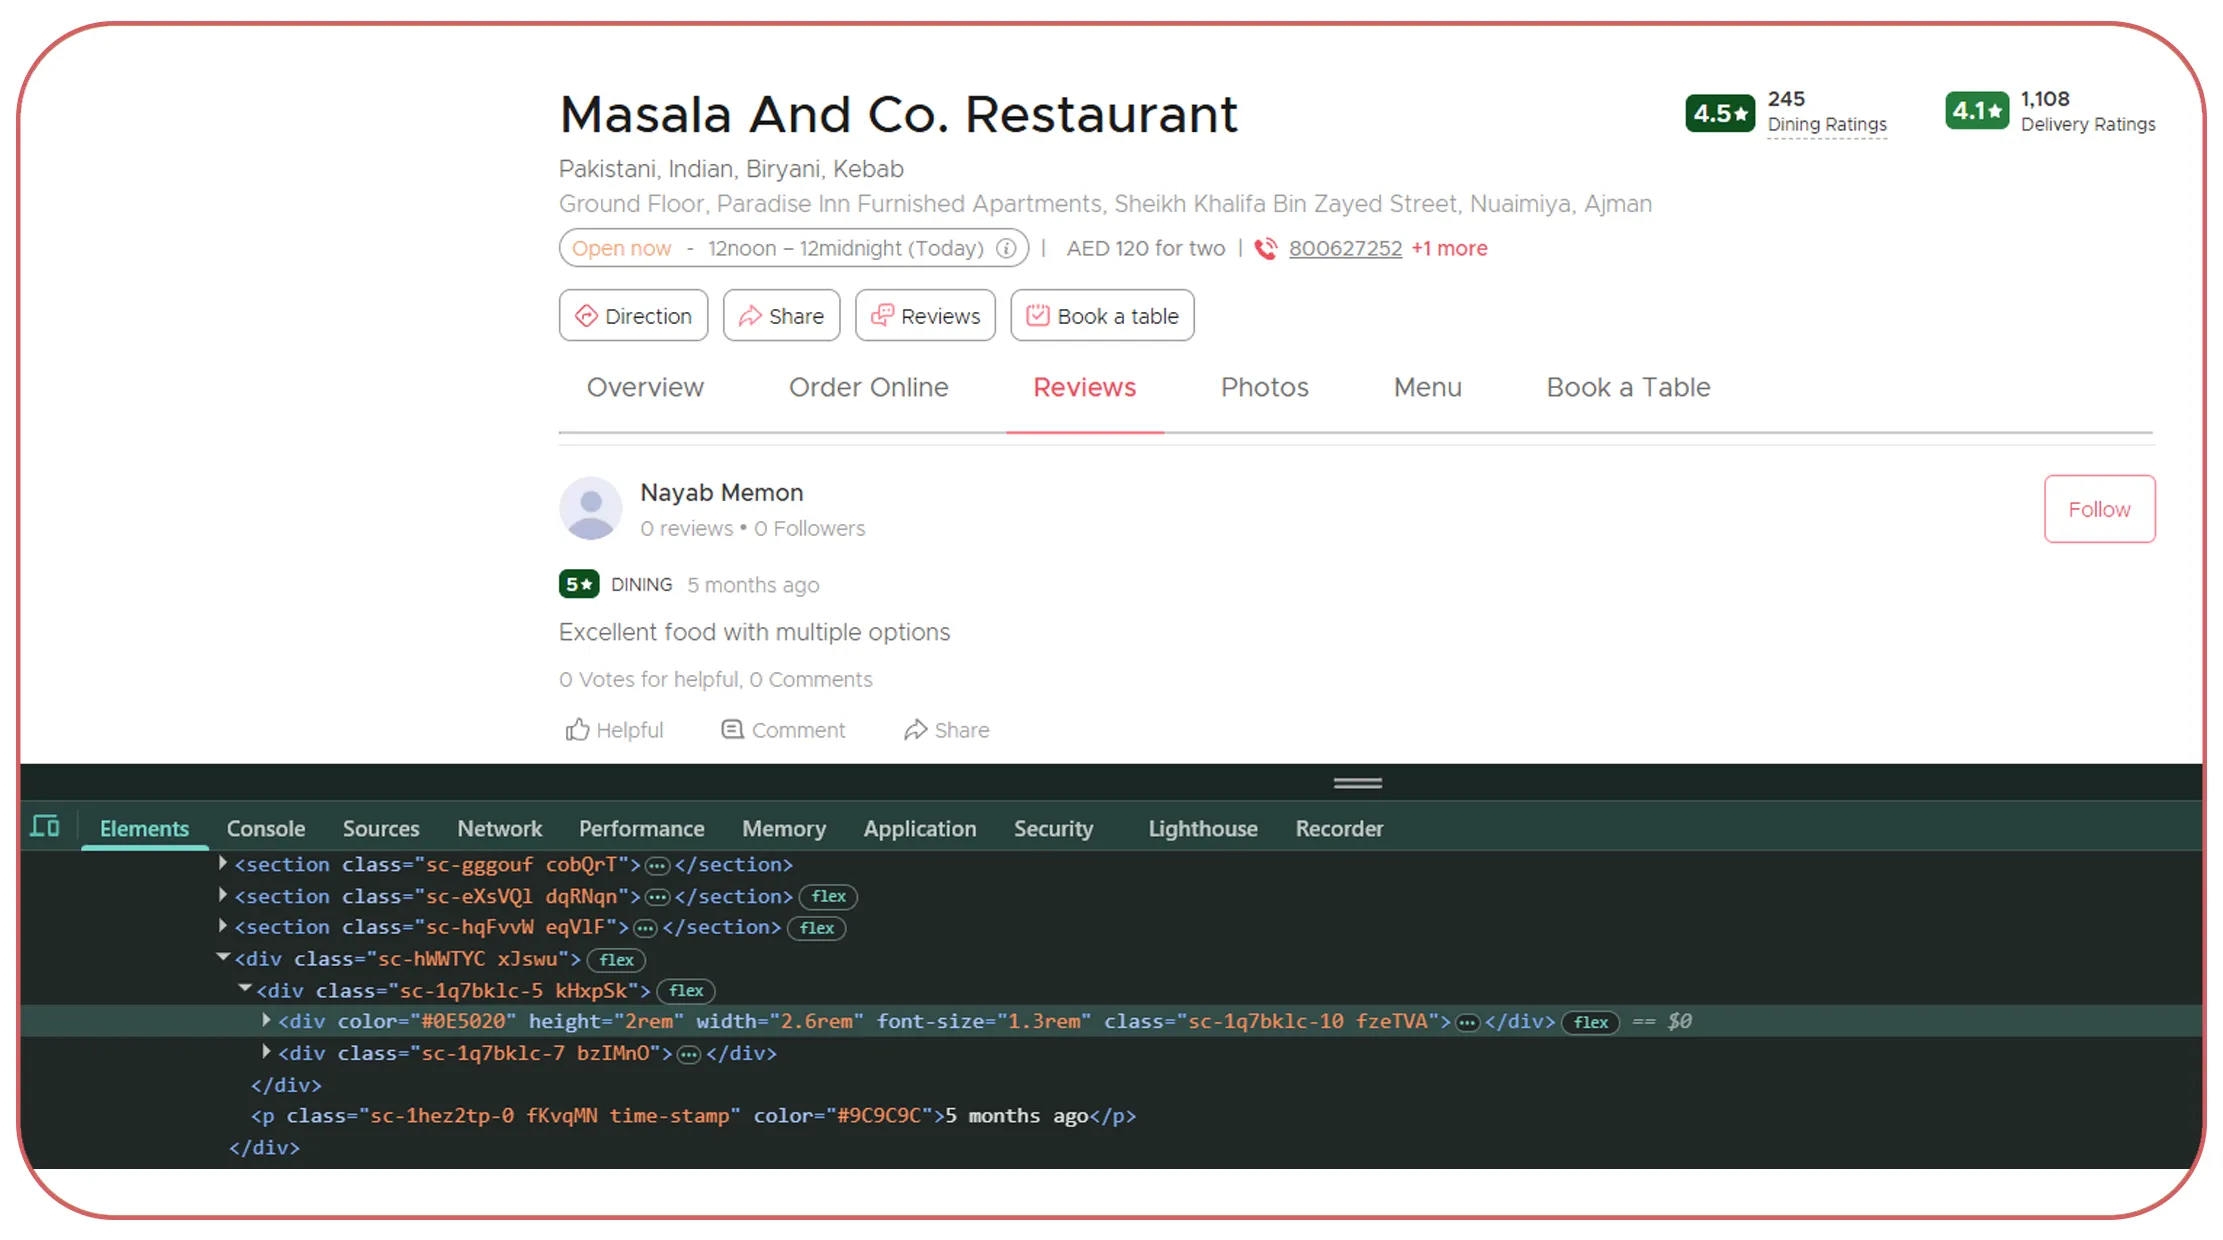Expand the div sc-1q7bklc-7 bzIMnO node
This screenshot has height=1240, width=2223.
pos(266,1052)
